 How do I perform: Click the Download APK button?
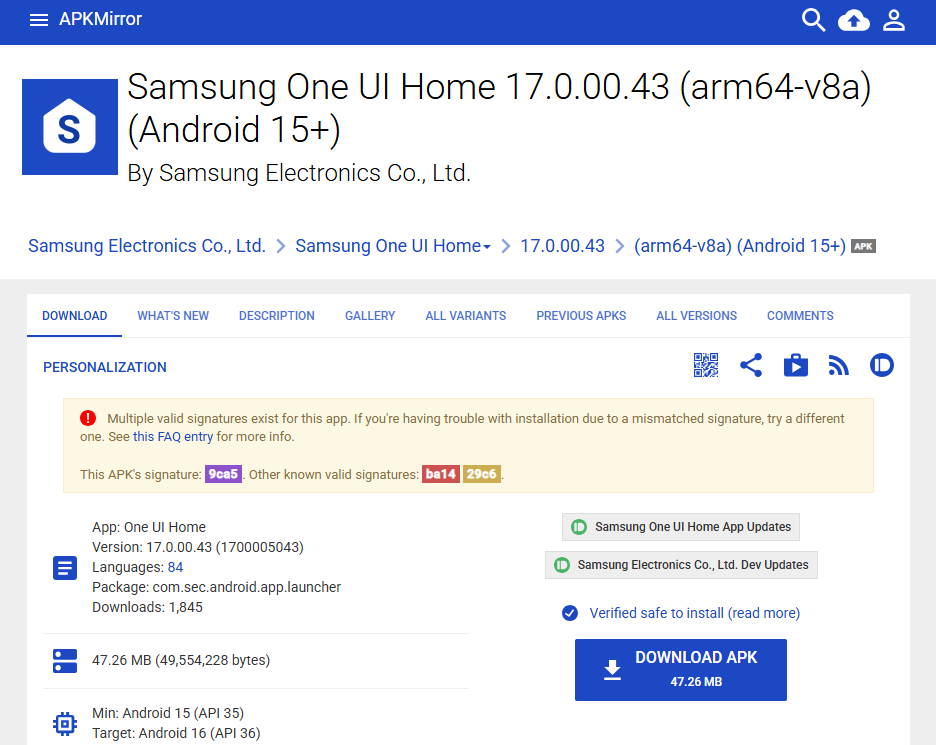(x=680, y=670)
